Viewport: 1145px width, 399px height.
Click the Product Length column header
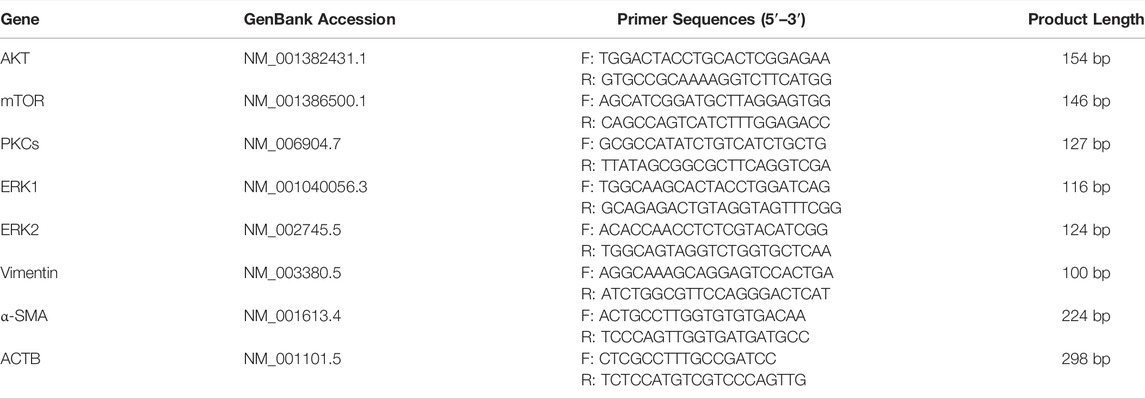(1086, 20)
